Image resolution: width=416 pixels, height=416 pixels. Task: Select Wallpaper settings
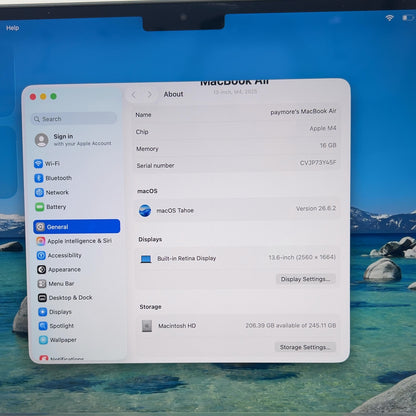click(x=58, y=340)
